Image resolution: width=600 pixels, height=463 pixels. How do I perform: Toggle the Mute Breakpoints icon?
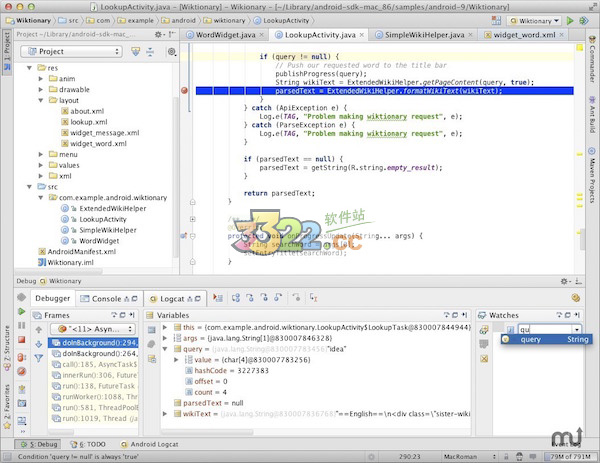20,371
